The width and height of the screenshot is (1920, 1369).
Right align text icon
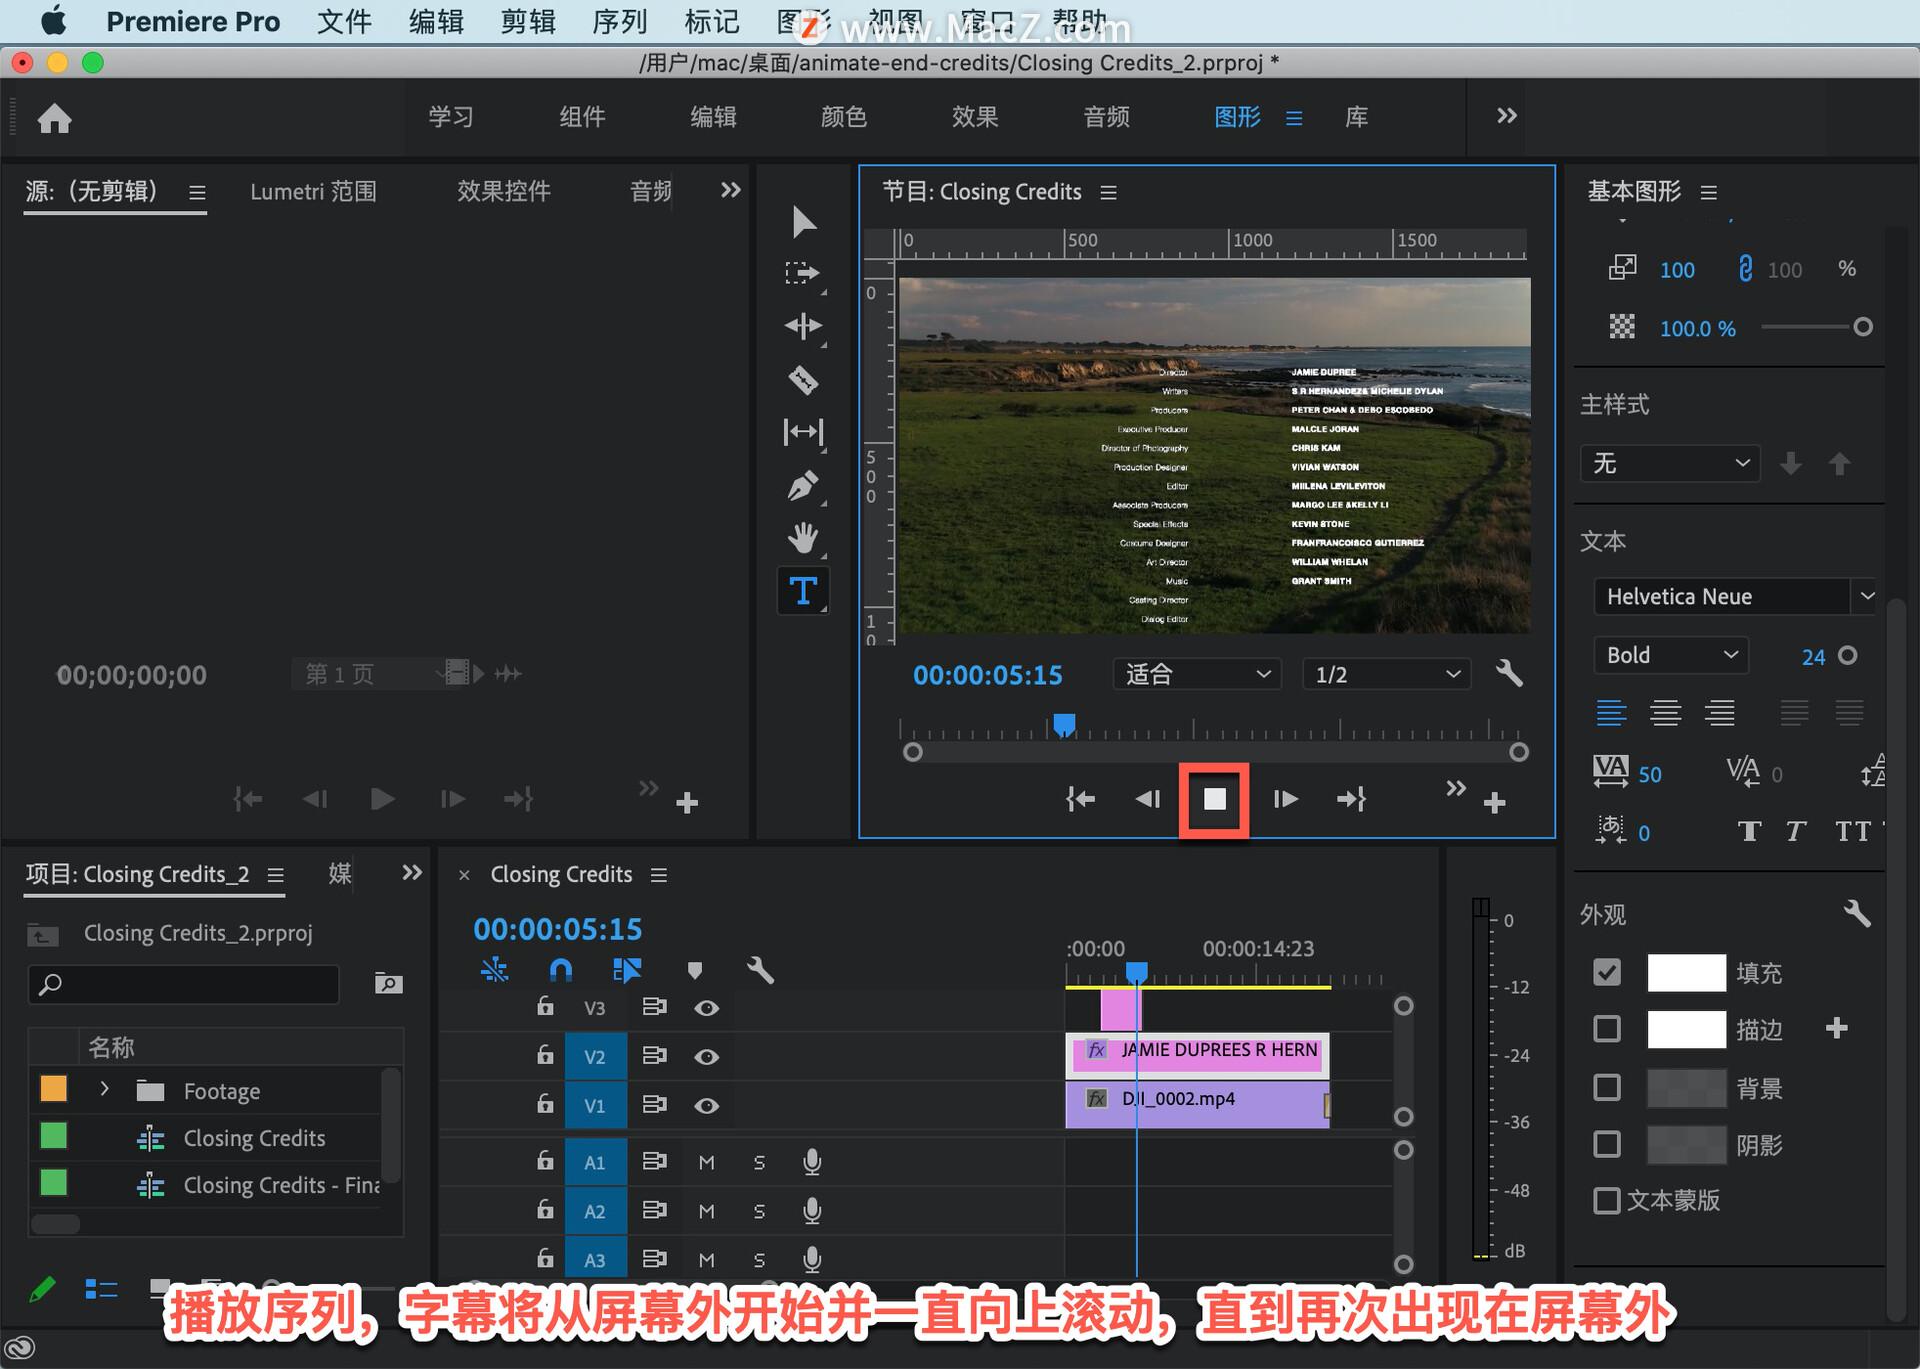tap(1720, 713)
